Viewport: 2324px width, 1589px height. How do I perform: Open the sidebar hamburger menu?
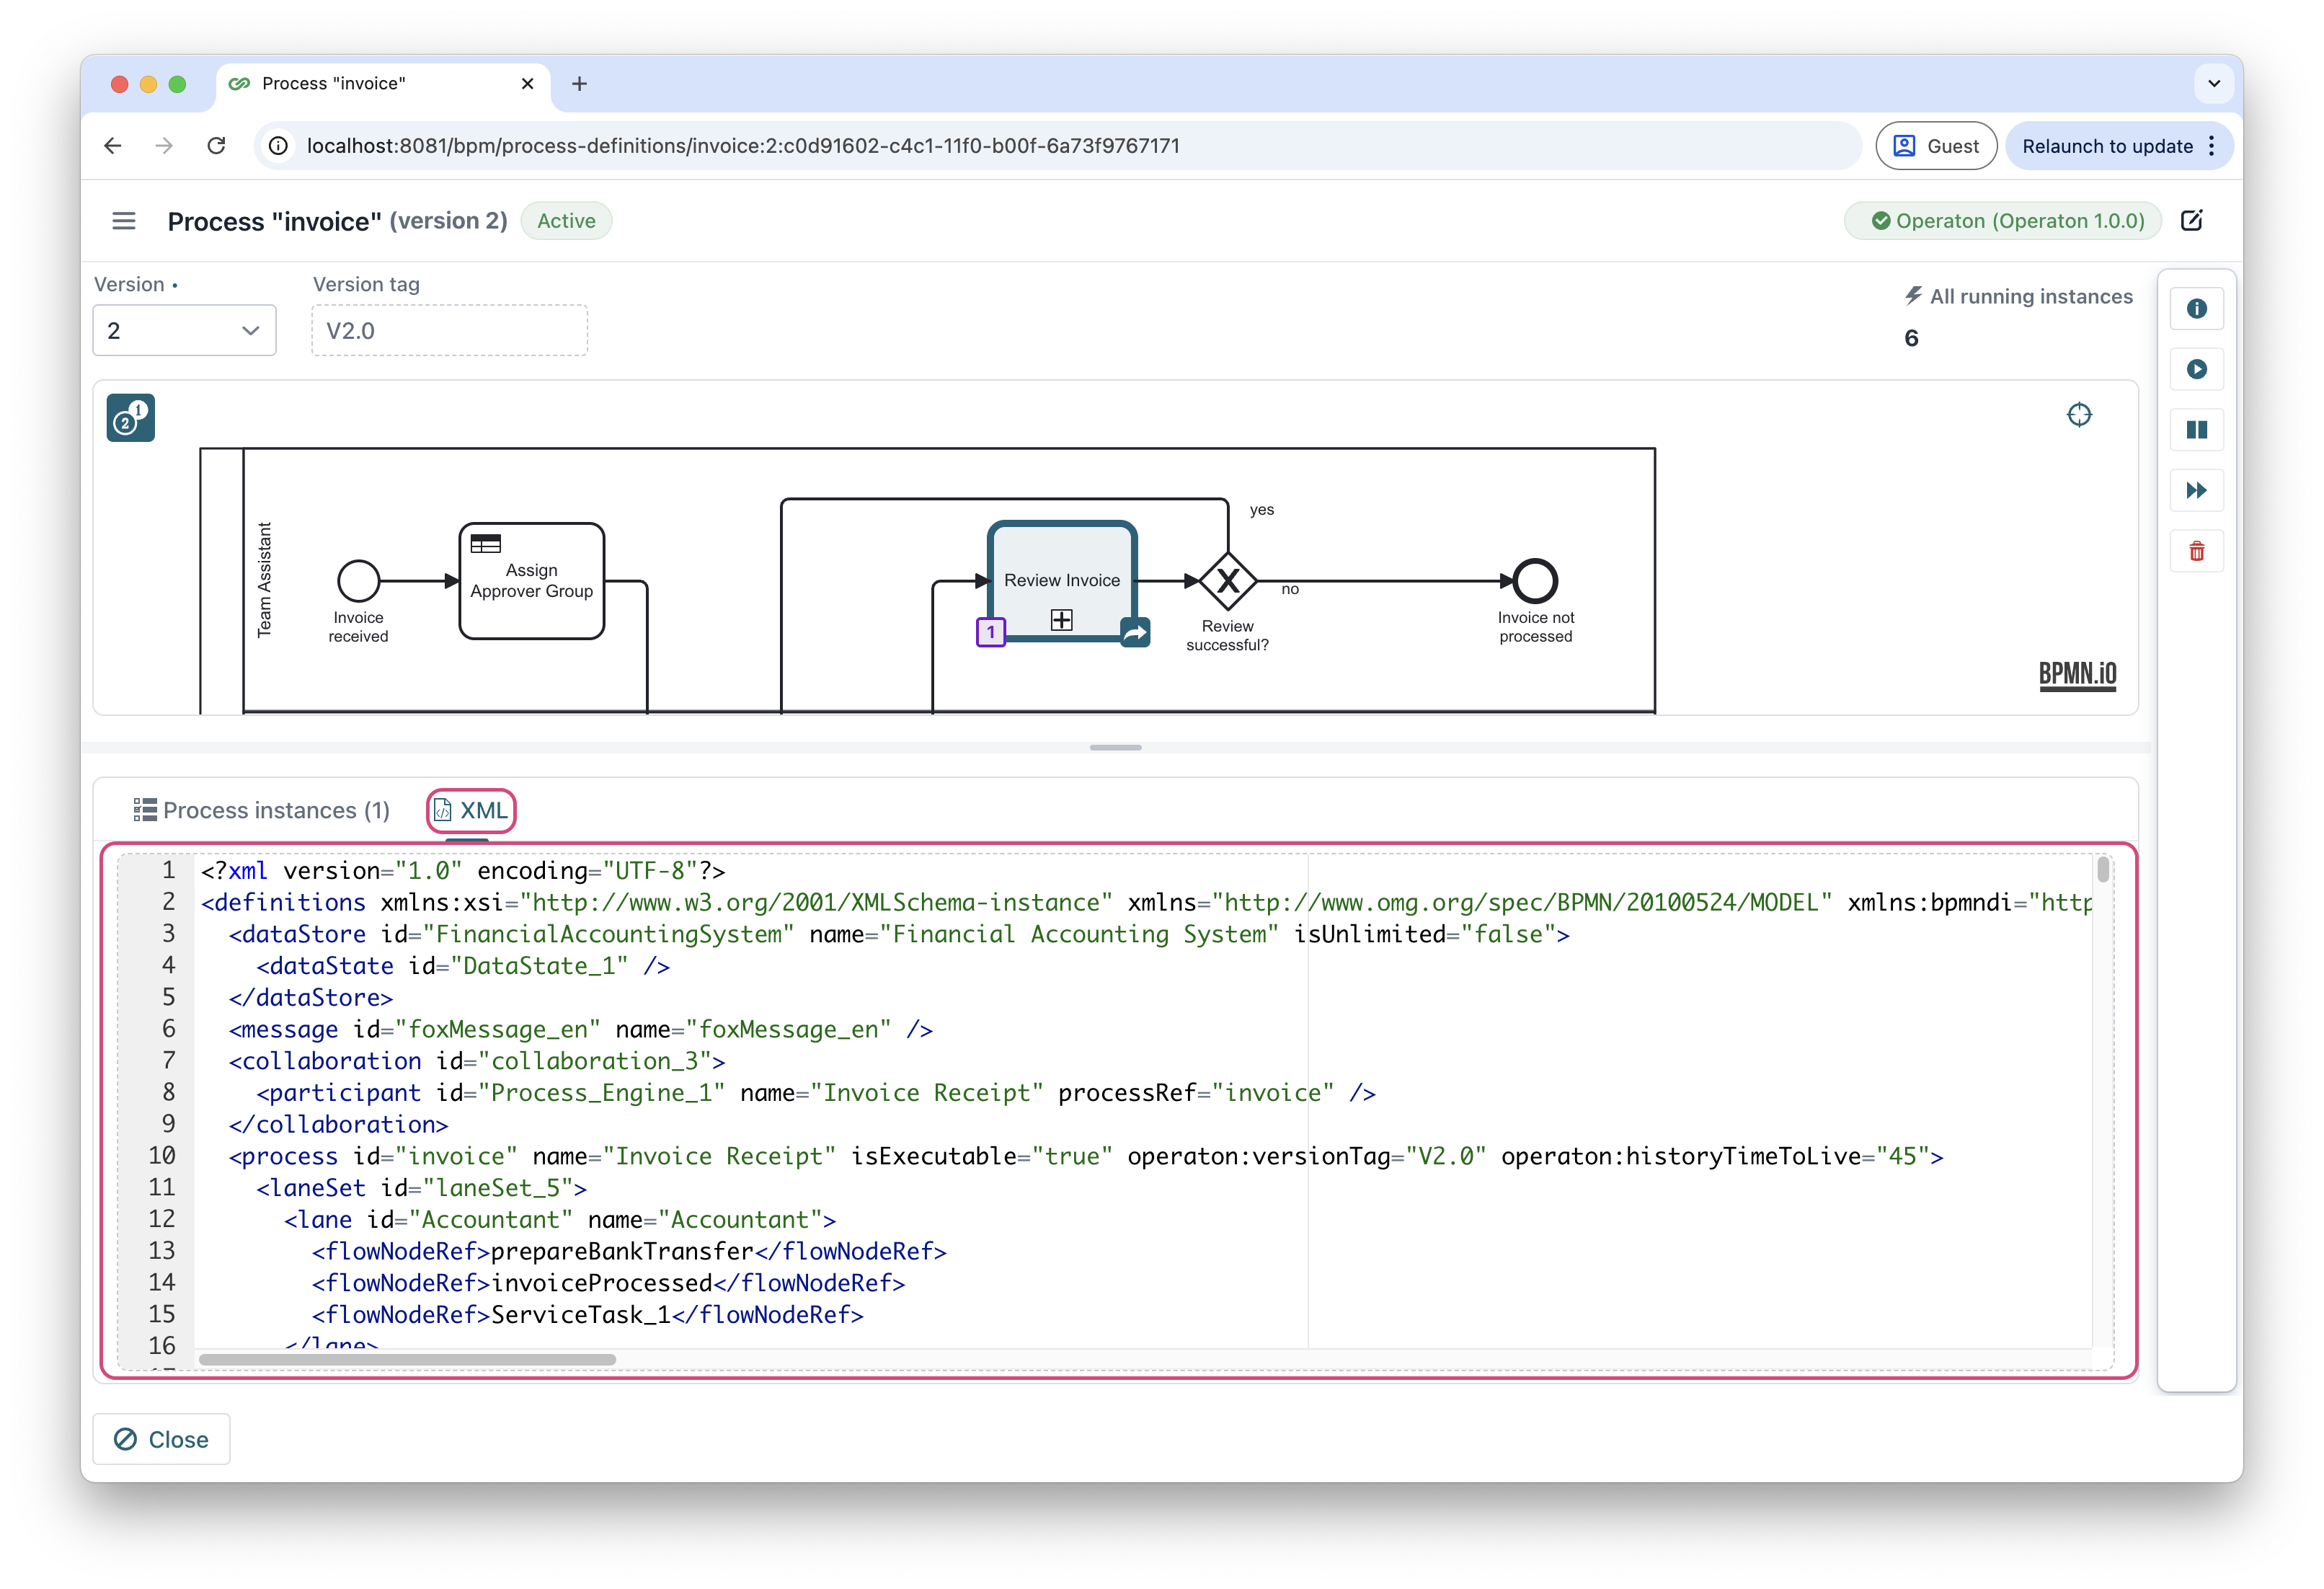click(123, 220)
